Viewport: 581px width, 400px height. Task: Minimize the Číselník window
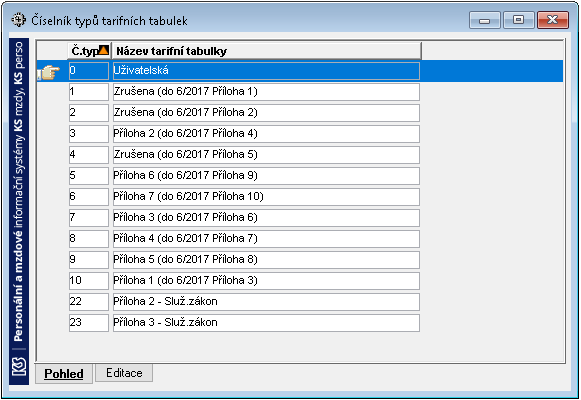tap(485, 20)
